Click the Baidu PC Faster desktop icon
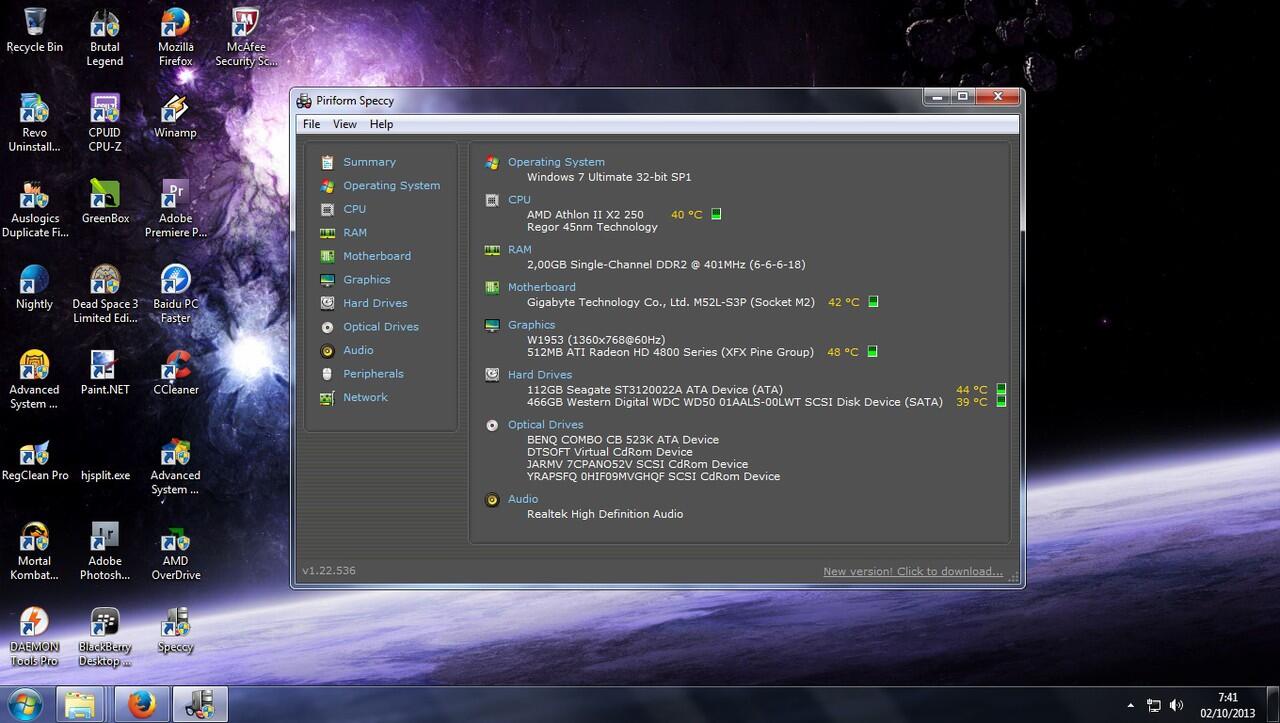Viewport: 1280px width, 723px height. pyautogui.click(x=175, y=295)
